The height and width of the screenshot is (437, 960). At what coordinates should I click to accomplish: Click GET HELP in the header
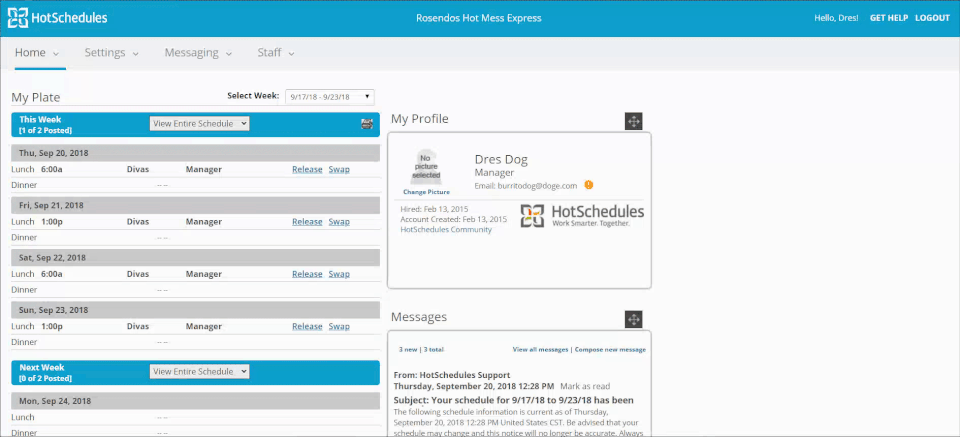coord(889,18)
